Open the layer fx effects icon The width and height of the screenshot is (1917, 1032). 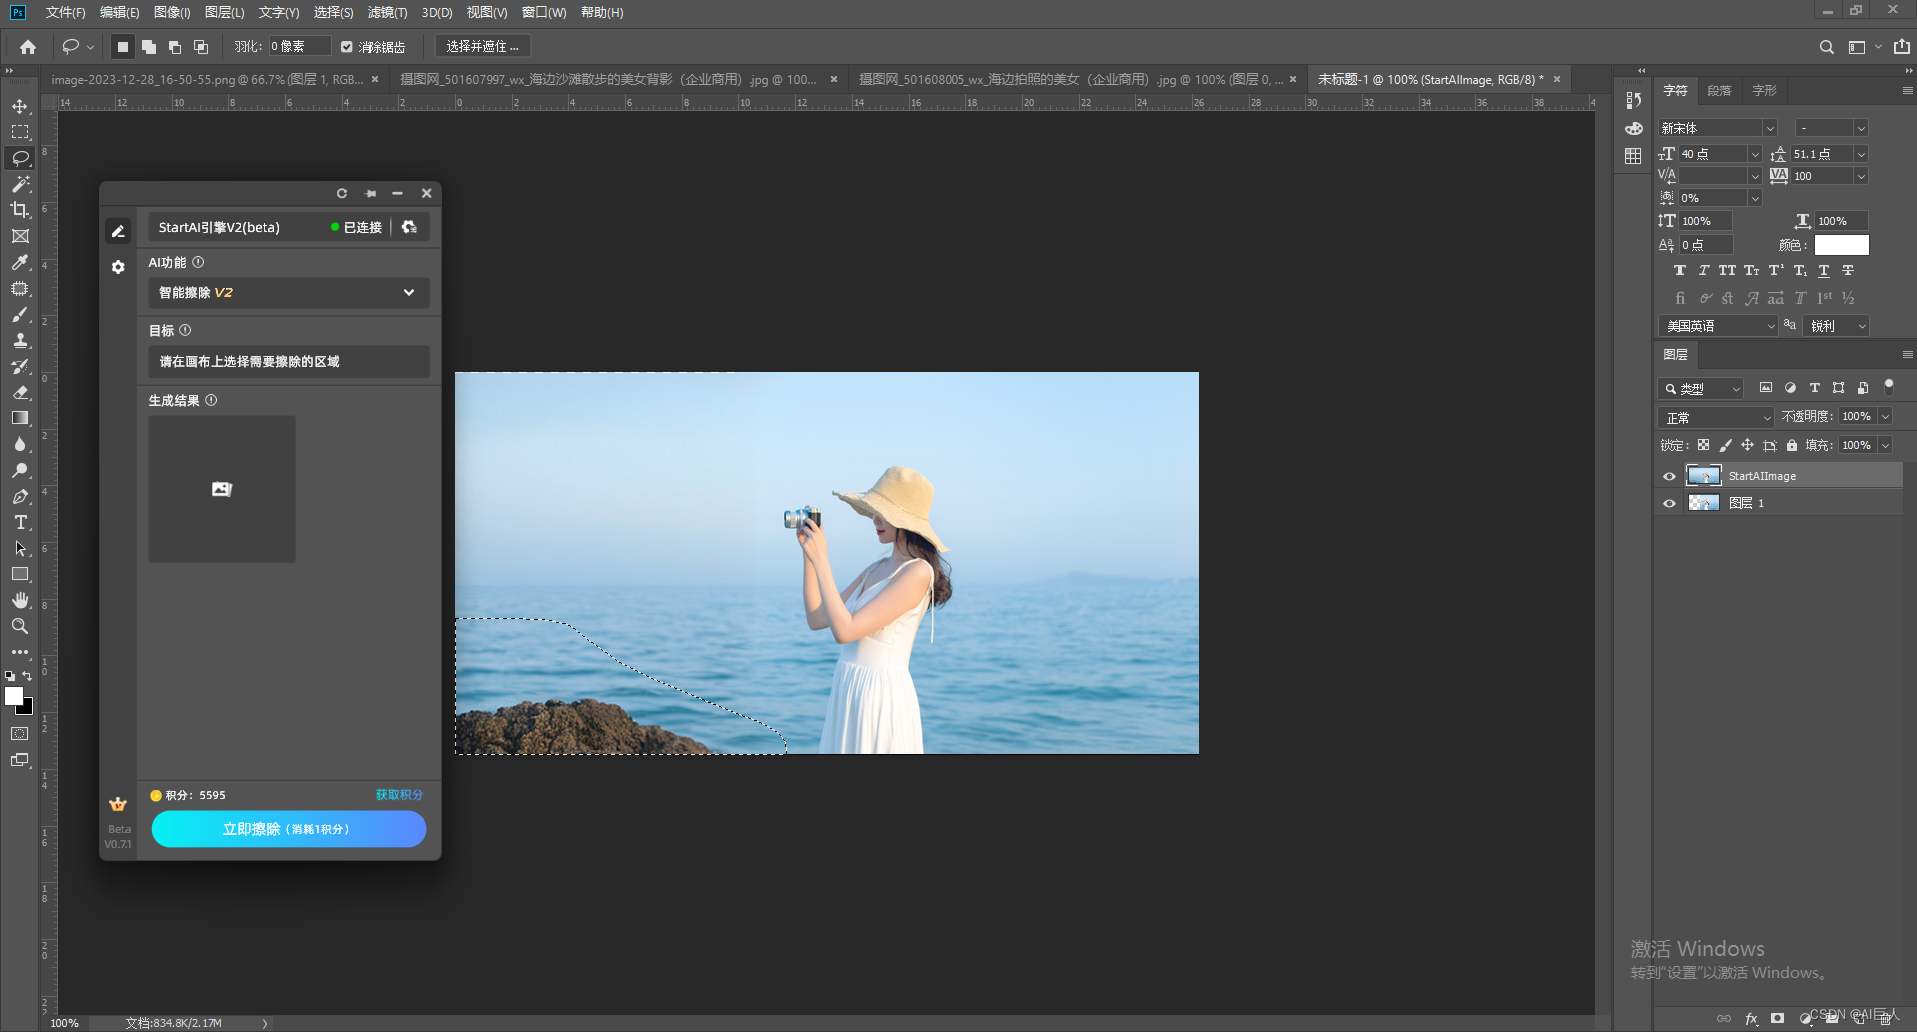pos(1751,1019)
